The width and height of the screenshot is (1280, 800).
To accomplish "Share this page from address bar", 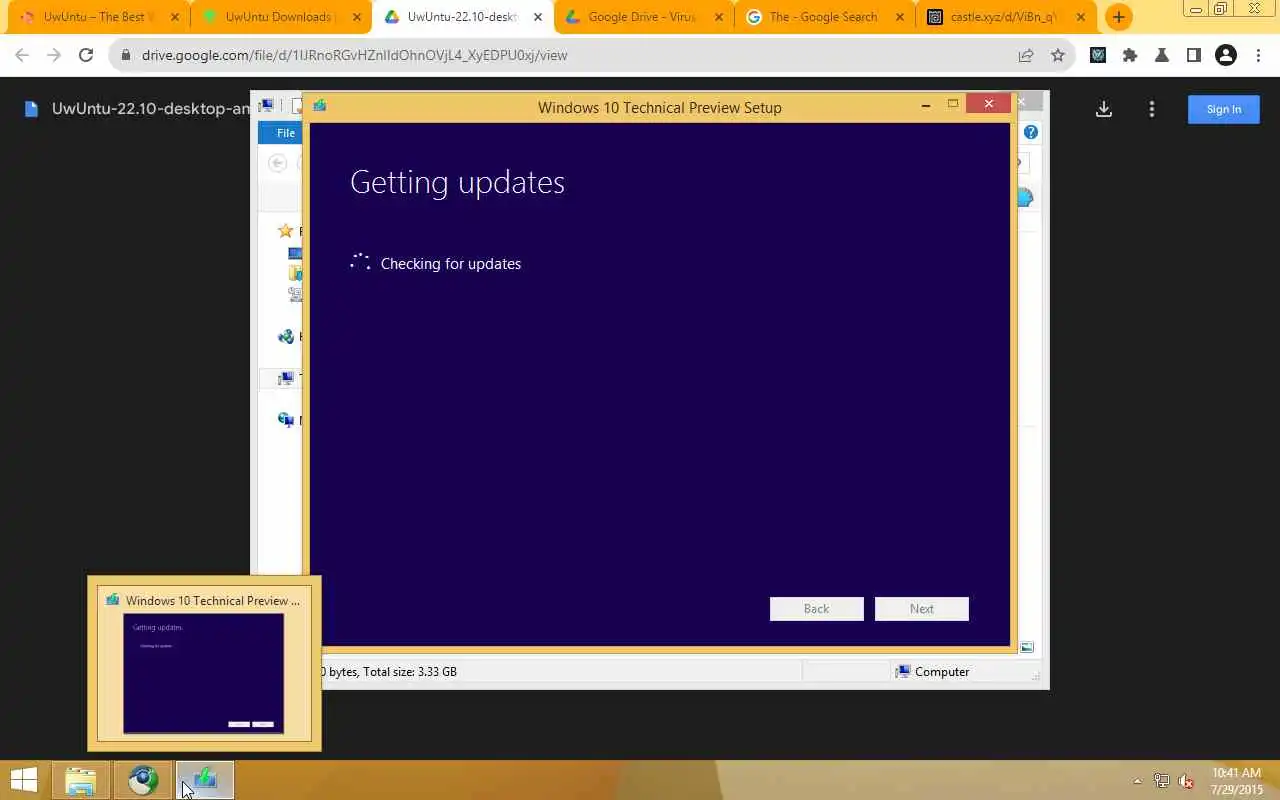I will [1026, 55].
